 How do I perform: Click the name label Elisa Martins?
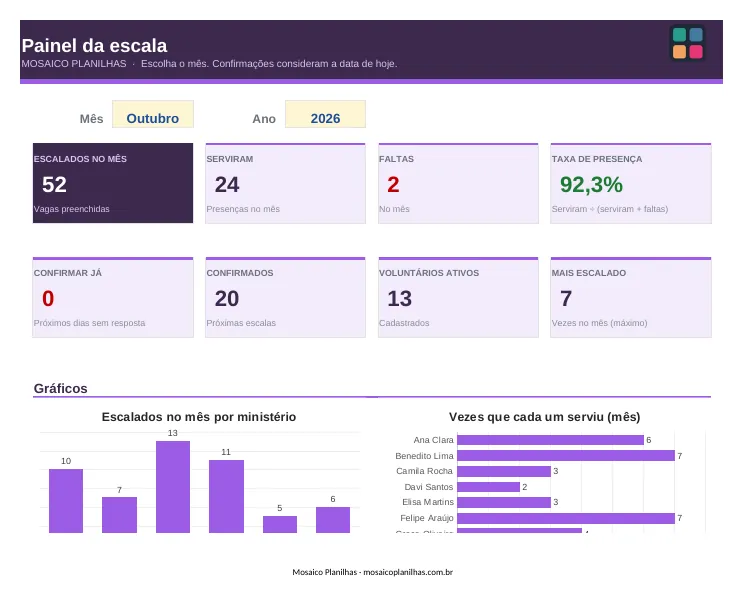428,502
